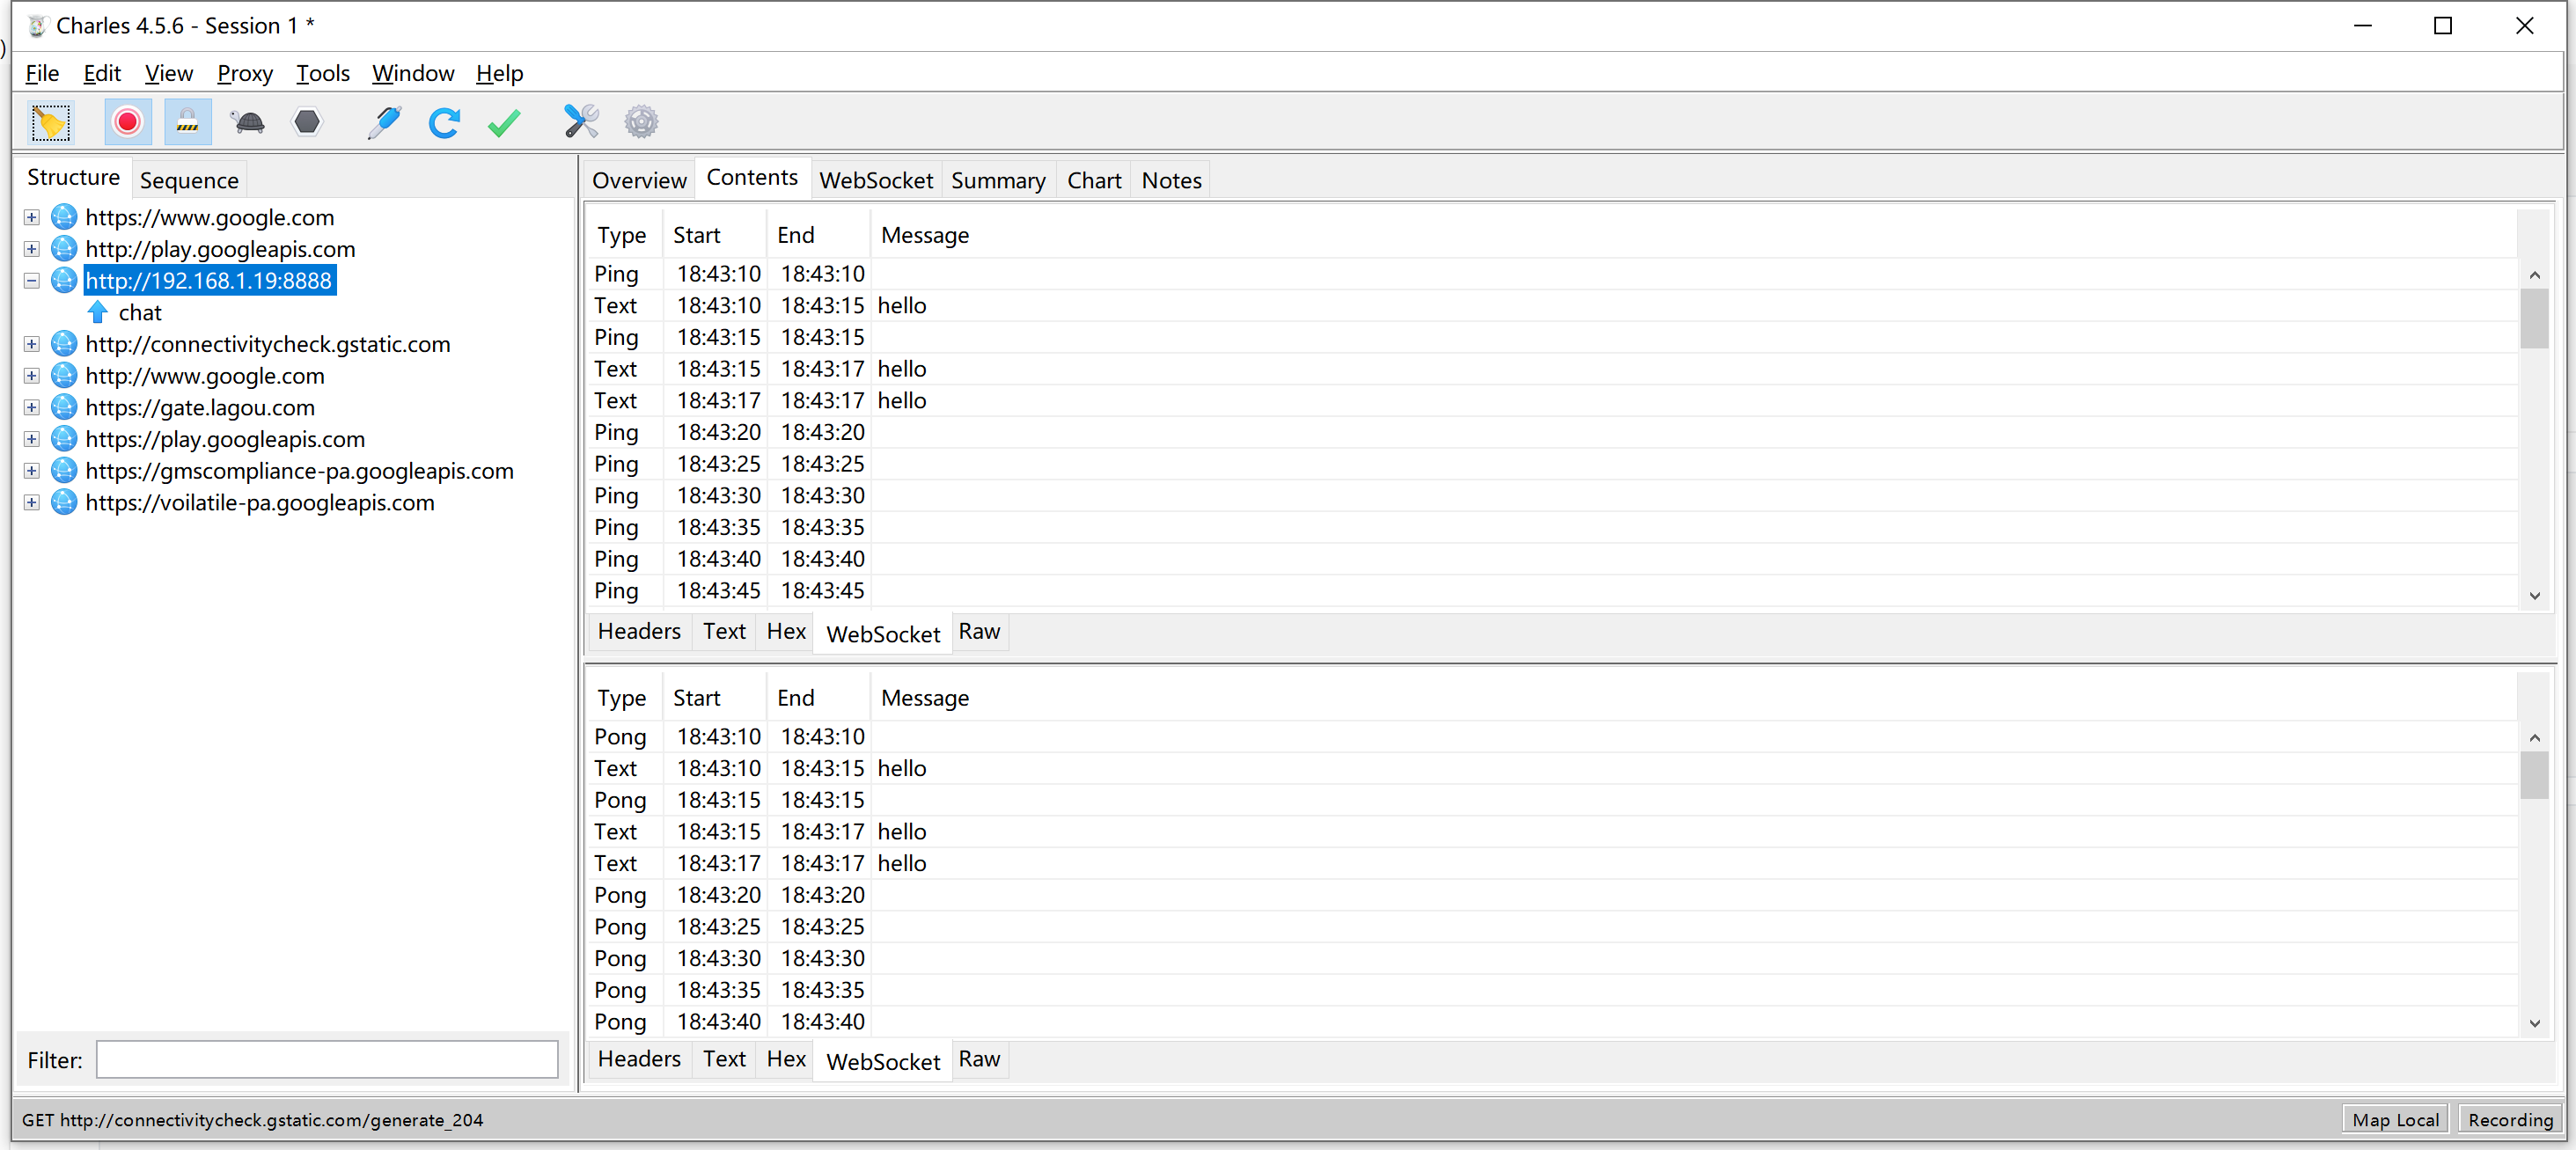Click upper message list scroll down arrow

click(2534, 595)
